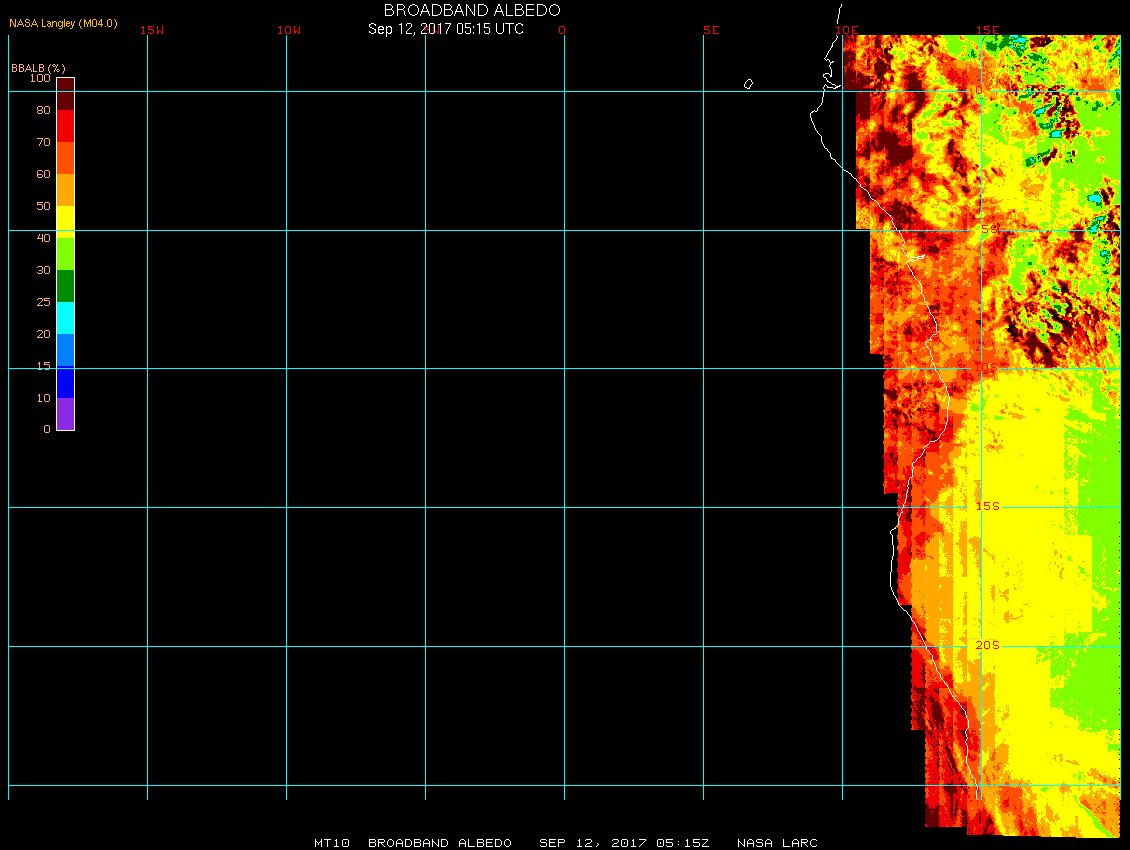This screenshot has height=850, width=1130.
Task: Pick the yellow 40-50% swatch in legend
Action: [65, 220]
